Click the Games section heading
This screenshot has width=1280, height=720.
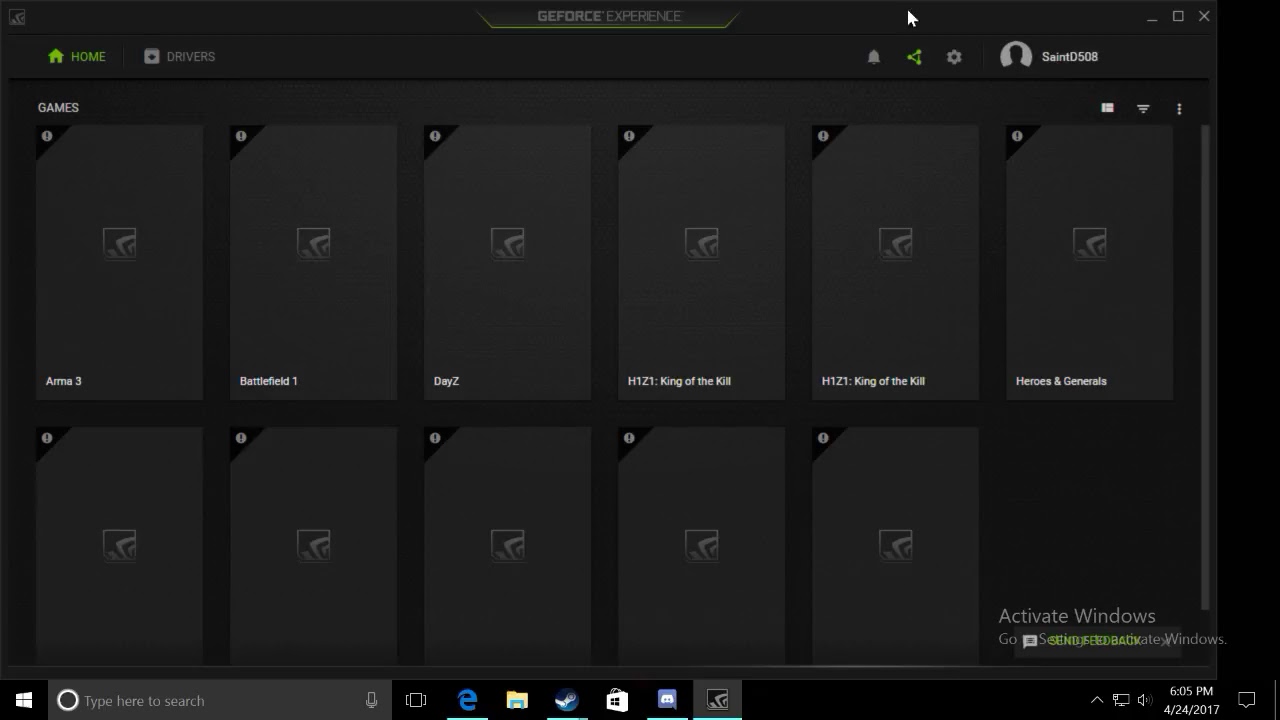click(58, 108)
